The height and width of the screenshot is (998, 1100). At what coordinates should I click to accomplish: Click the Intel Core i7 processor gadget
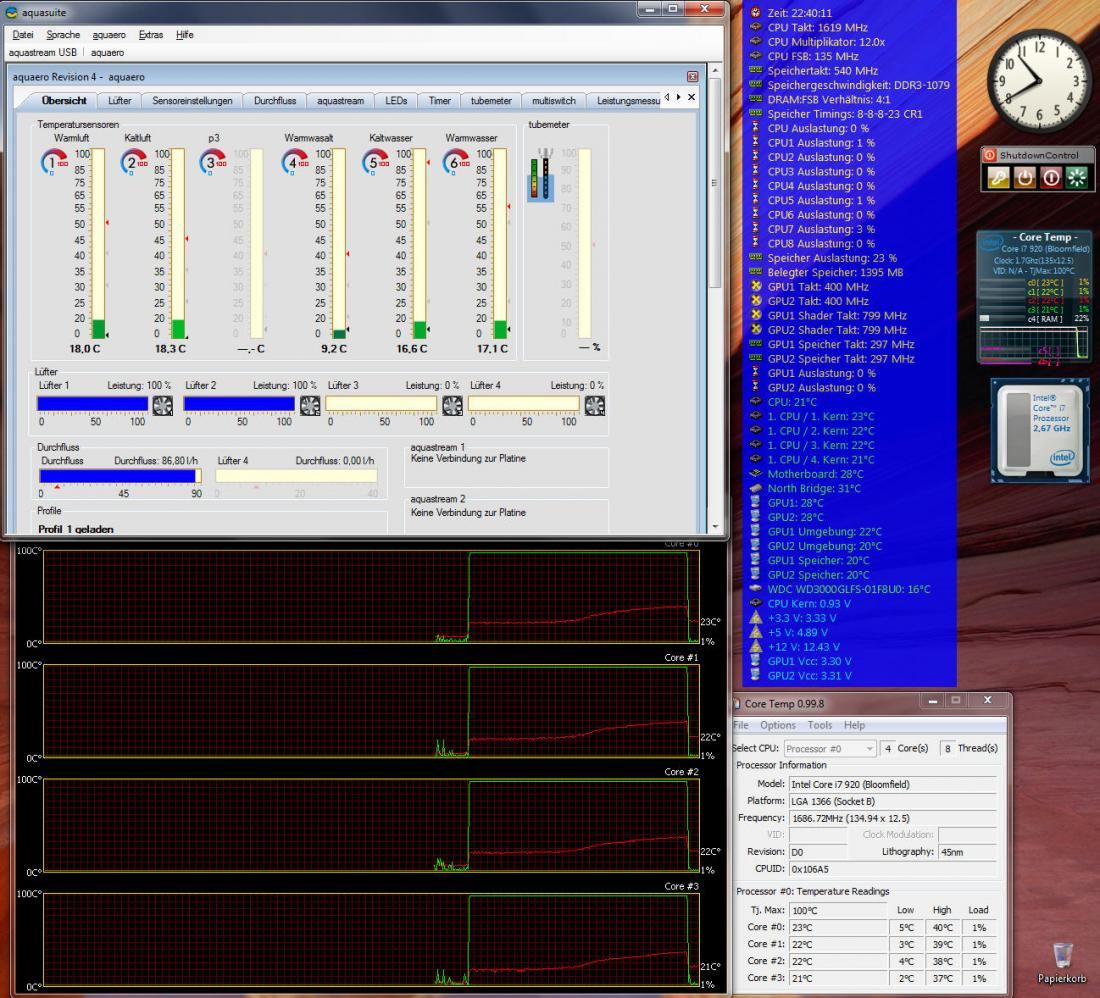(x=1040, y=431)
